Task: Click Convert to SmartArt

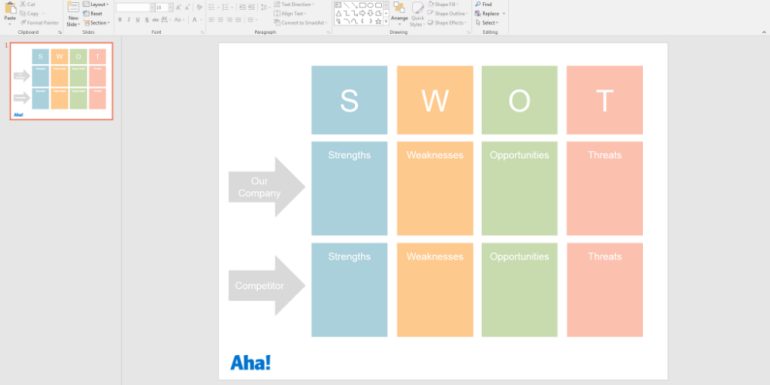Action: pyautogui.click(x=301, y=23)
